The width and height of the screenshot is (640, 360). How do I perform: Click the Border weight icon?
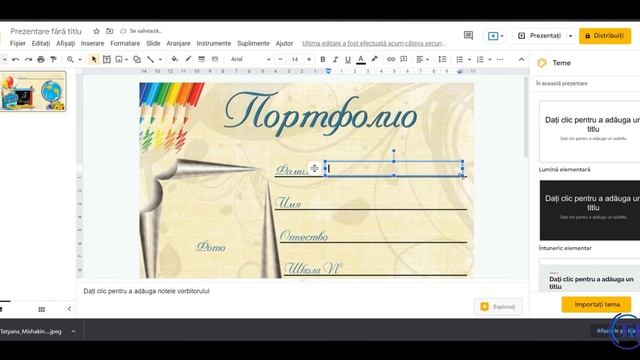[x=201, y=59]
